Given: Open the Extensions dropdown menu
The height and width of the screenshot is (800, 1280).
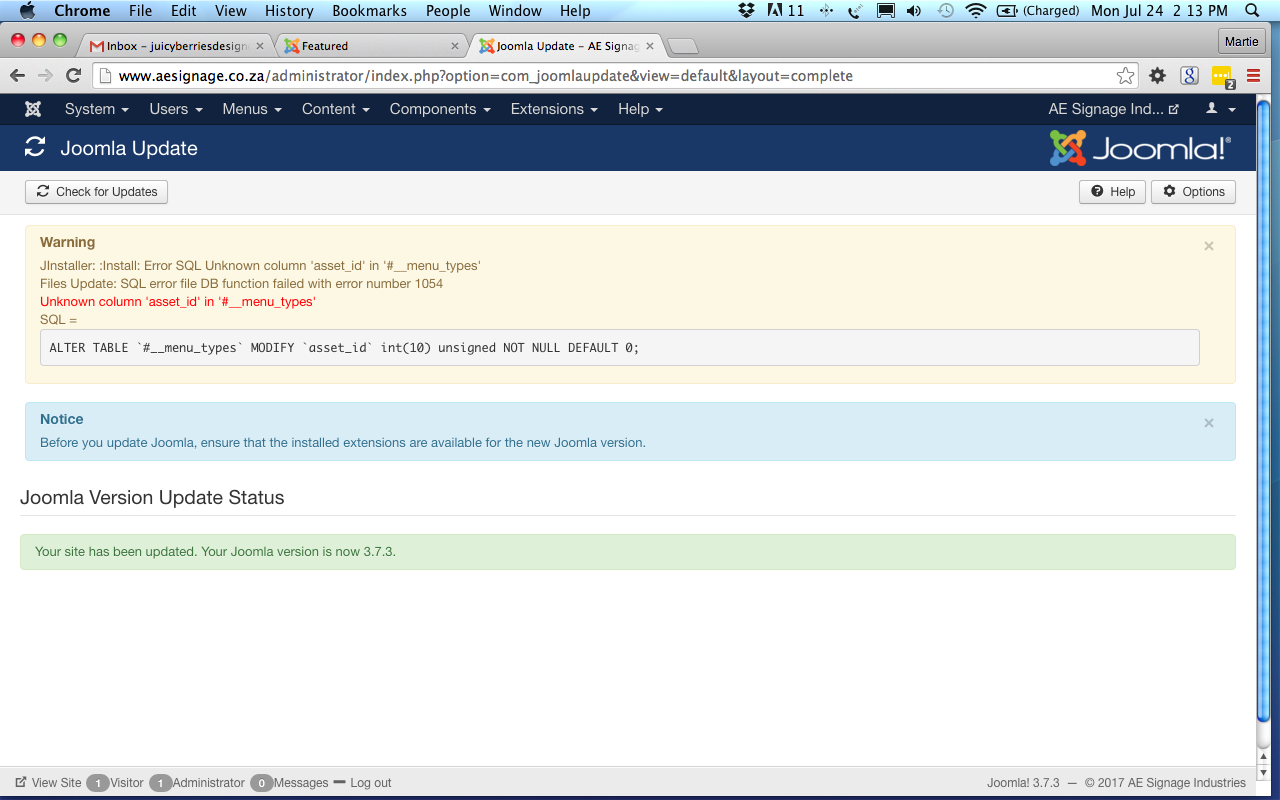Looking at the screenshot, I should pos(554,109).
